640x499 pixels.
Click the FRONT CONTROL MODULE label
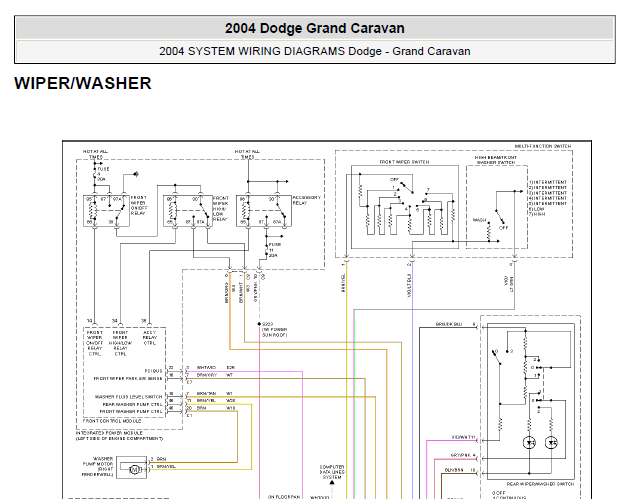(112, 421)
